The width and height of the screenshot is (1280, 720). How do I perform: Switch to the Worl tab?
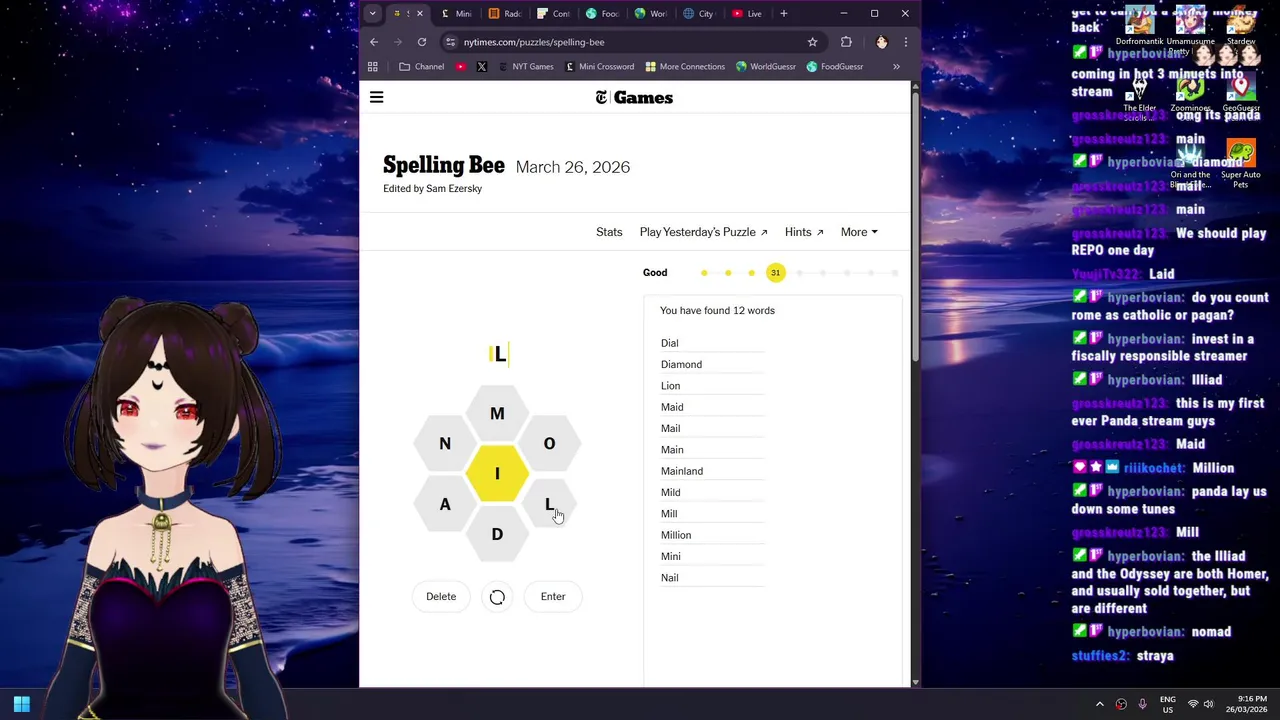click(651, 14)
